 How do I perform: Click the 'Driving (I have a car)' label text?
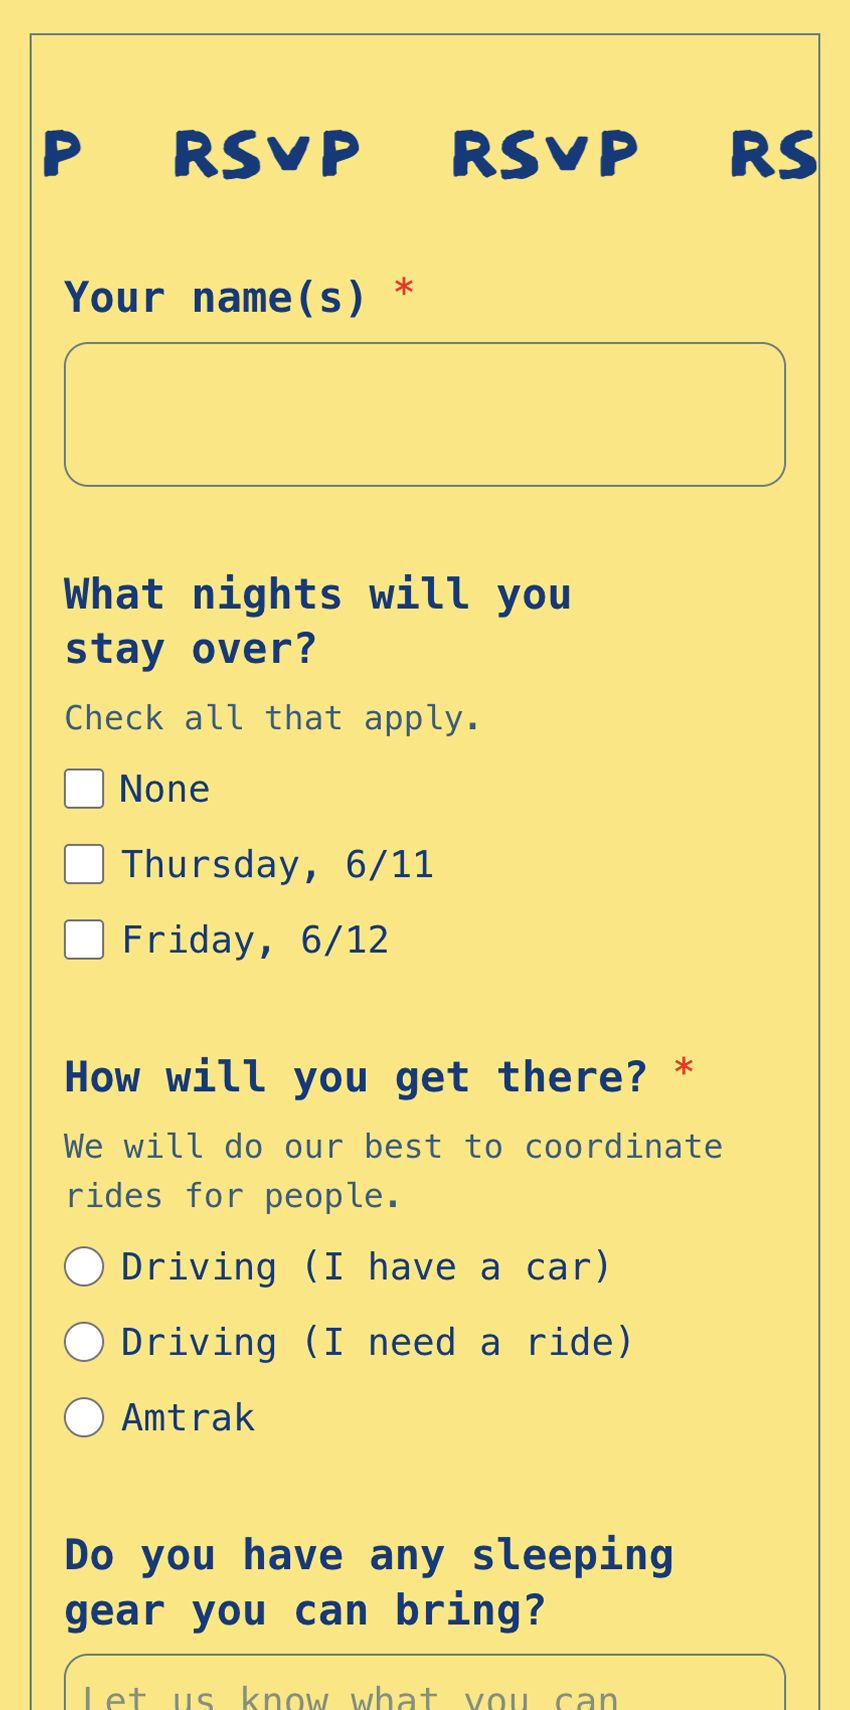(x=366, y=1267)
